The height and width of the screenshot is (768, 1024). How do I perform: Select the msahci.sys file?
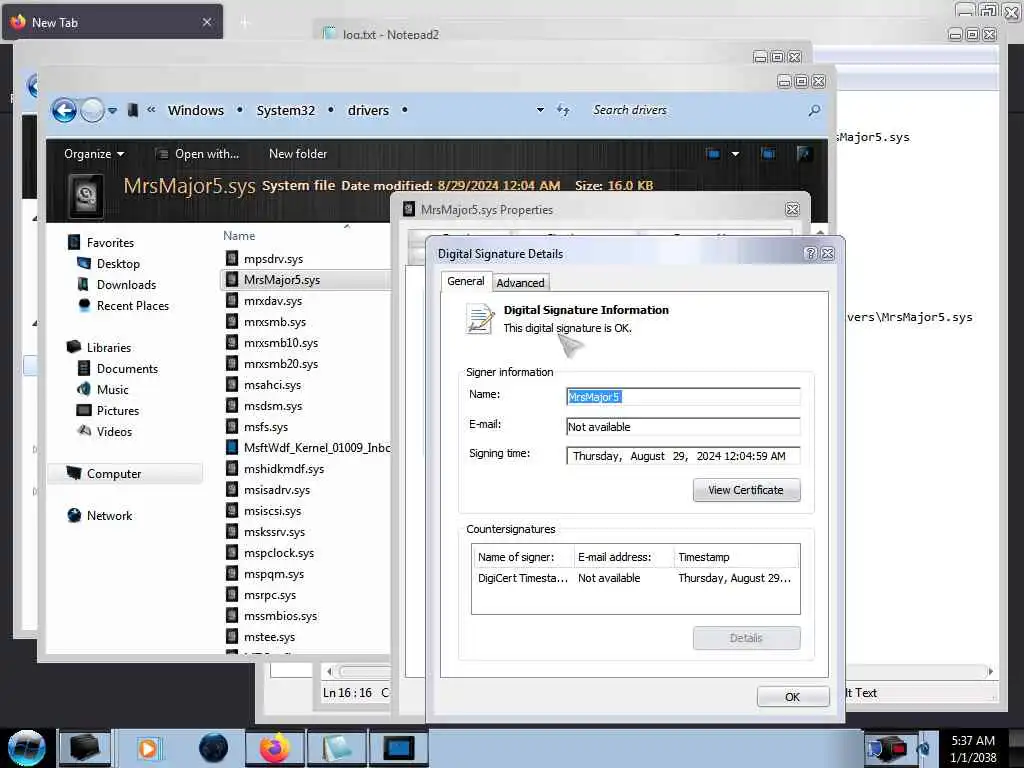coord(272,385)
